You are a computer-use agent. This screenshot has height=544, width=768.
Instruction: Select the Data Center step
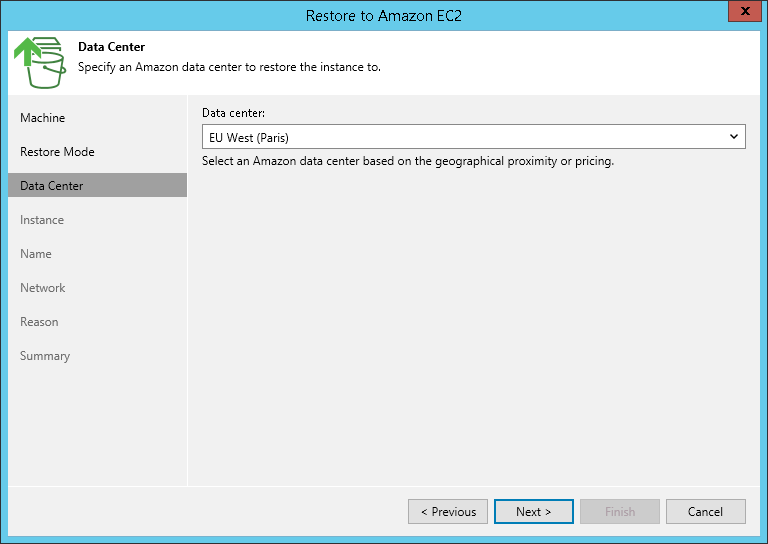97,185
